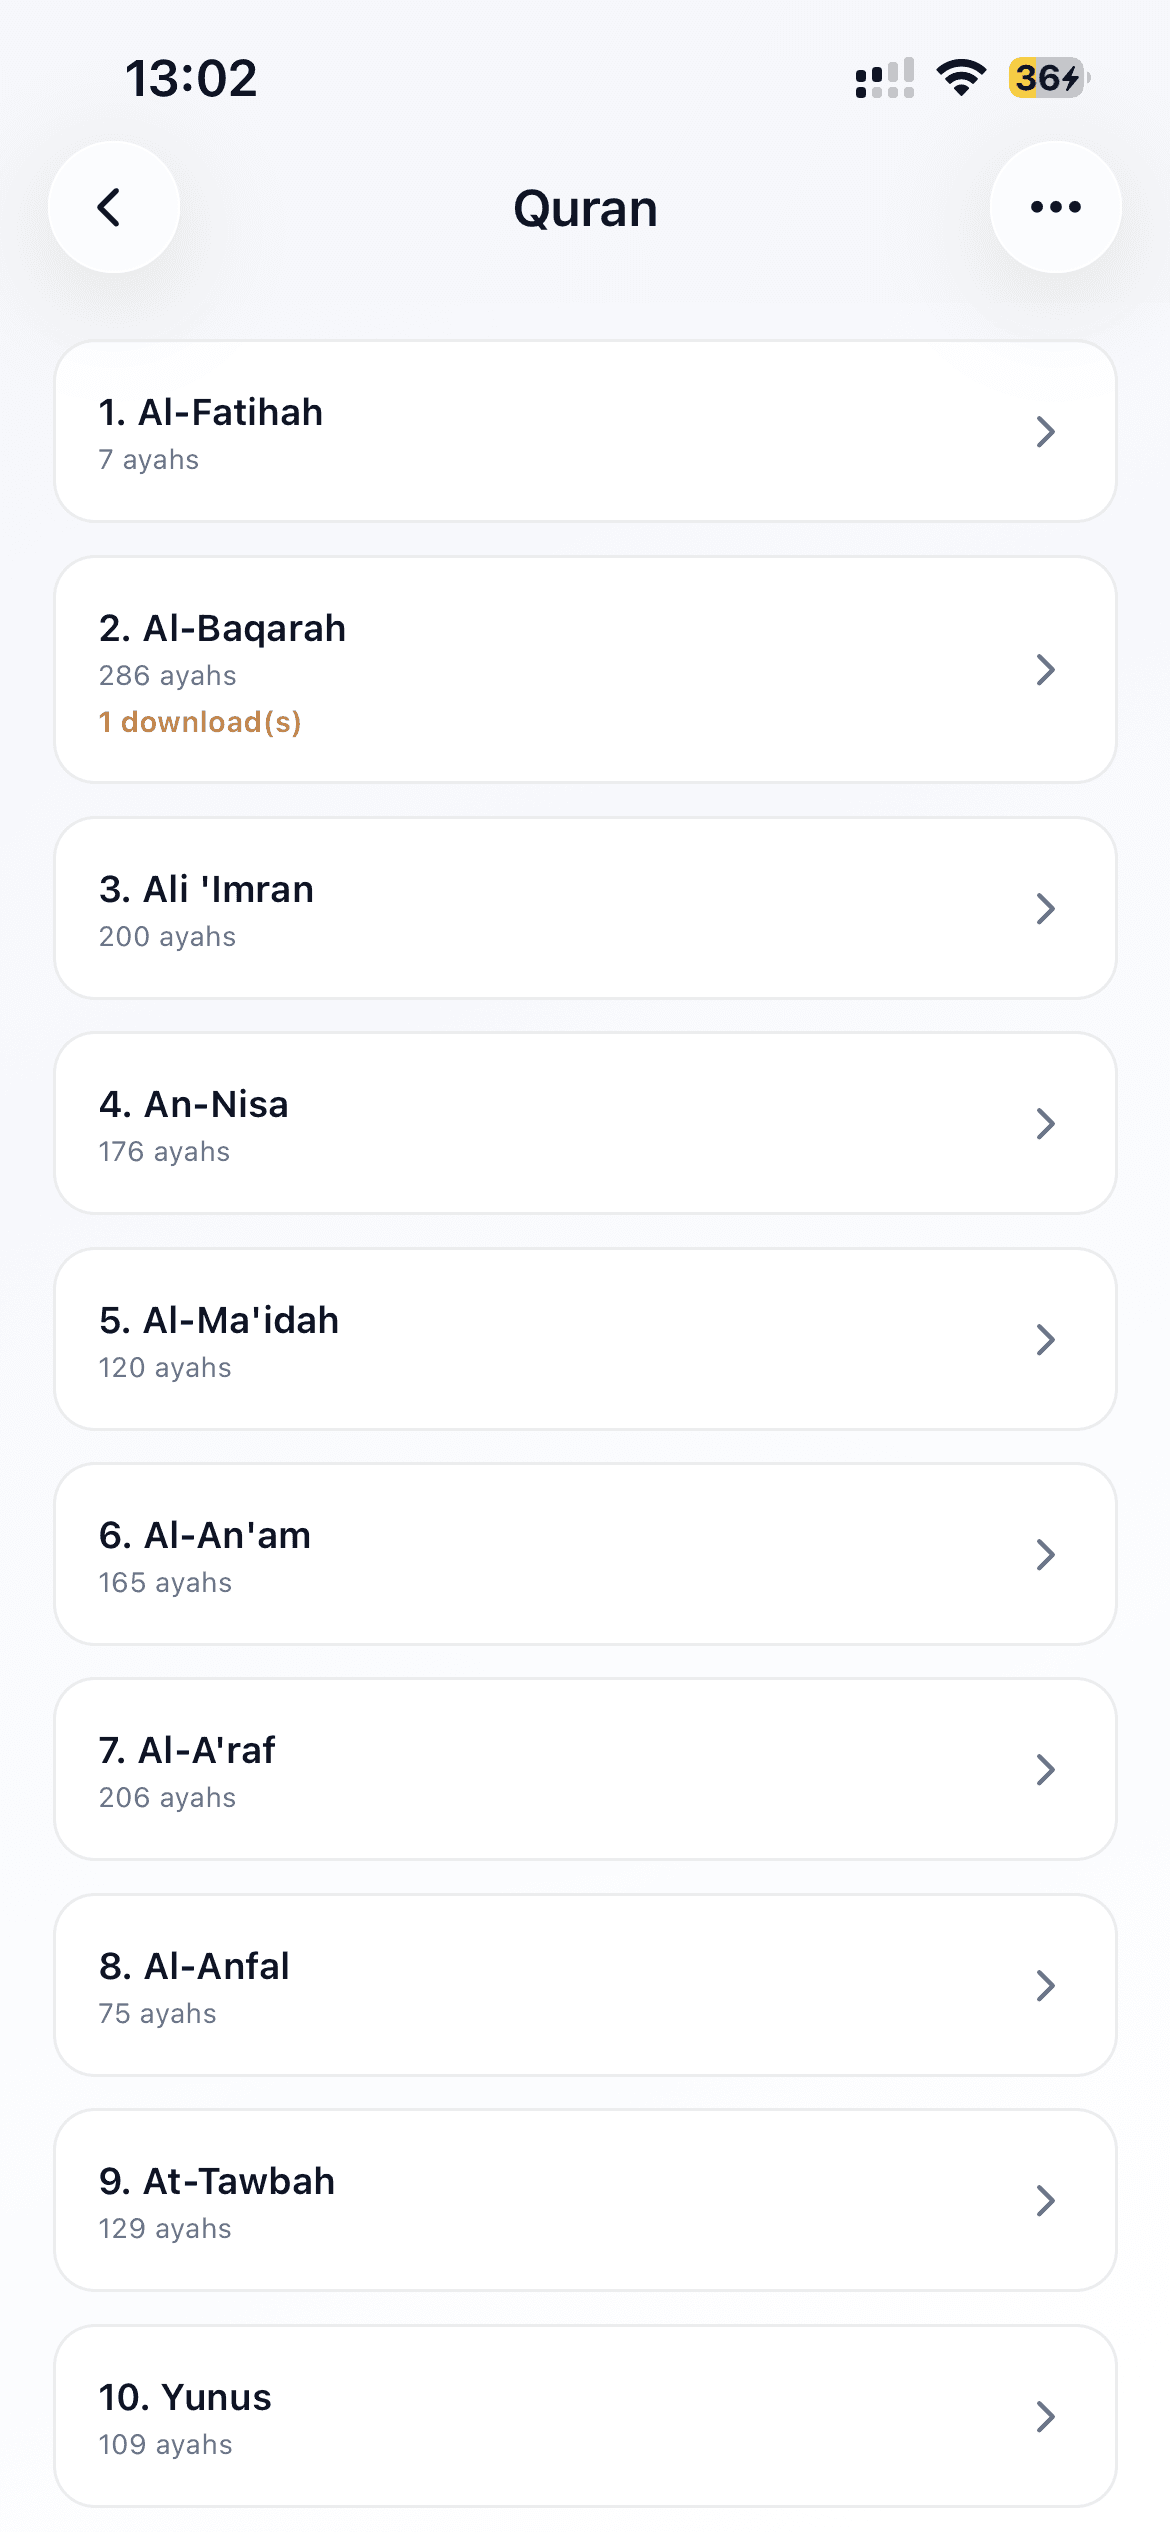The width and height of the screenshot is (1170, 2532).
Task: Tap the back arrow button
Action: [113, 207]
